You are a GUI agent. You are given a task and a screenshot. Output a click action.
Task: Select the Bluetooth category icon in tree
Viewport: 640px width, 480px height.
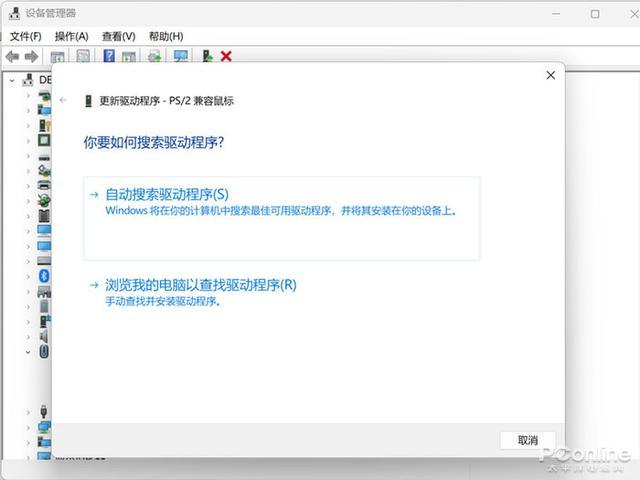pyautogui.click(x=44, y=276)
